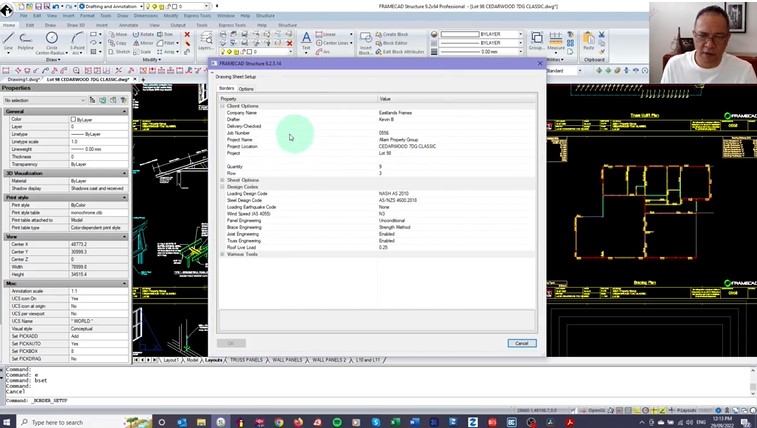The image size is (757, 428).
Task: Activate the Stretch tool
Action: [119, 52]
